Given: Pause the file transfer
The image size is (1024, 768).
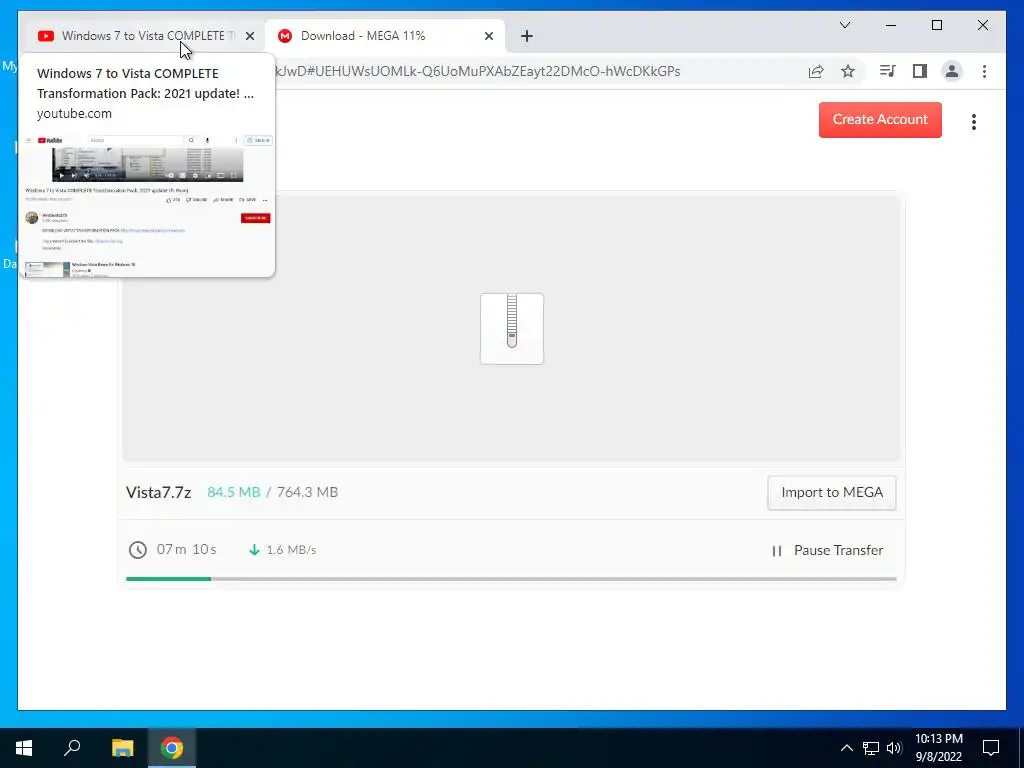Looking at the screenshot, I should pyautogui.click(x=827, y=551).
